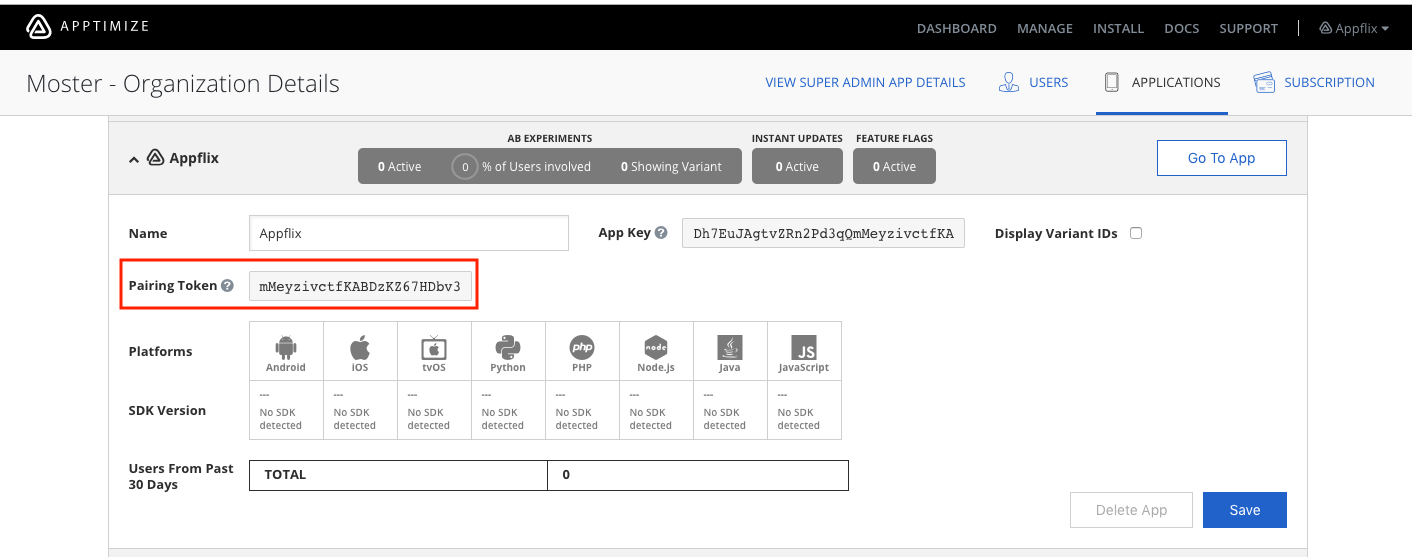
Task: Click the Feature Flags 0 Active badge
Action: point(894,167)
